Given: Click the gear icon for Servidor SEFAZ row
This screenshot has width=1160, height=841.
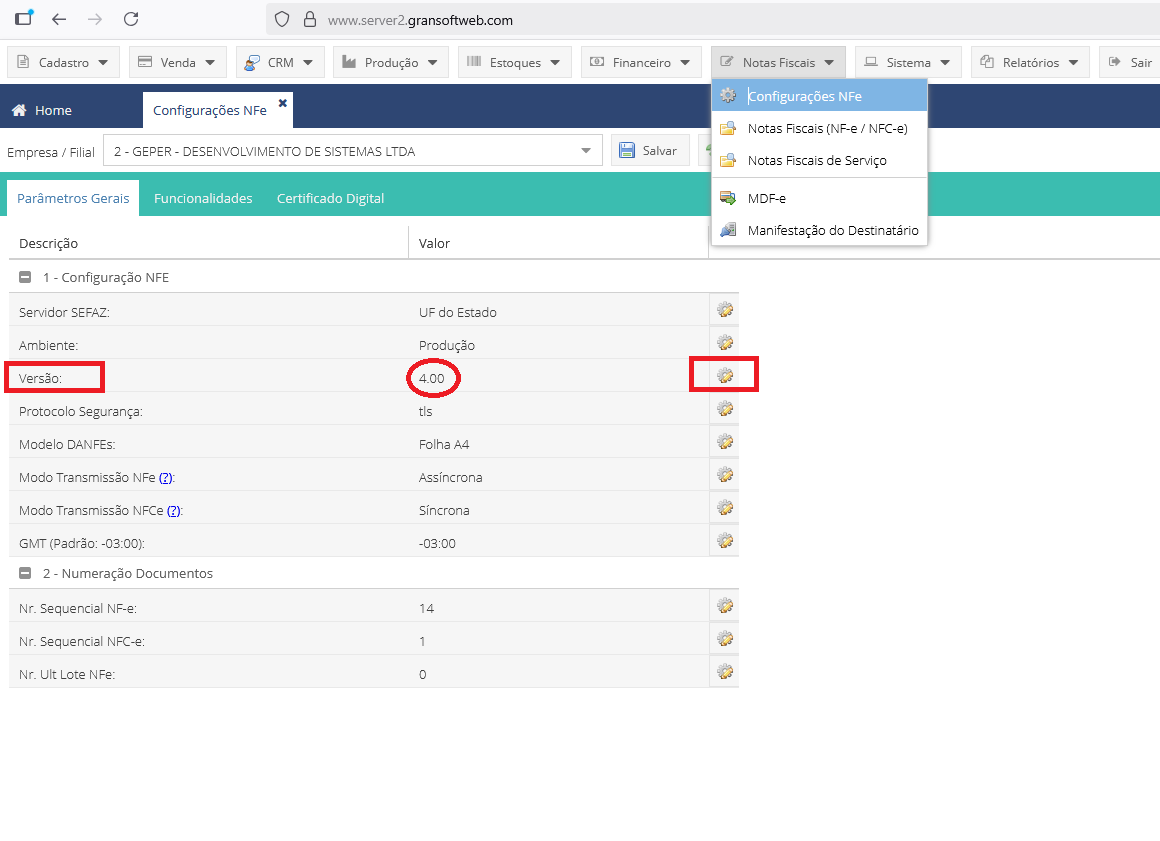Looking at the screenshot, I should pyautogui.click(x=725, y=310).
